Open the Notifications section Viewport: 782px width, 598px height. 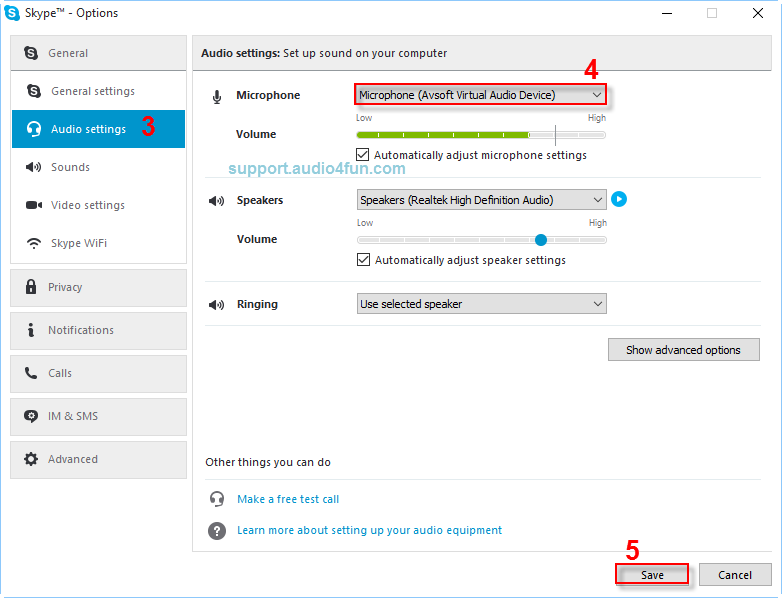click(x=98, y=331)
